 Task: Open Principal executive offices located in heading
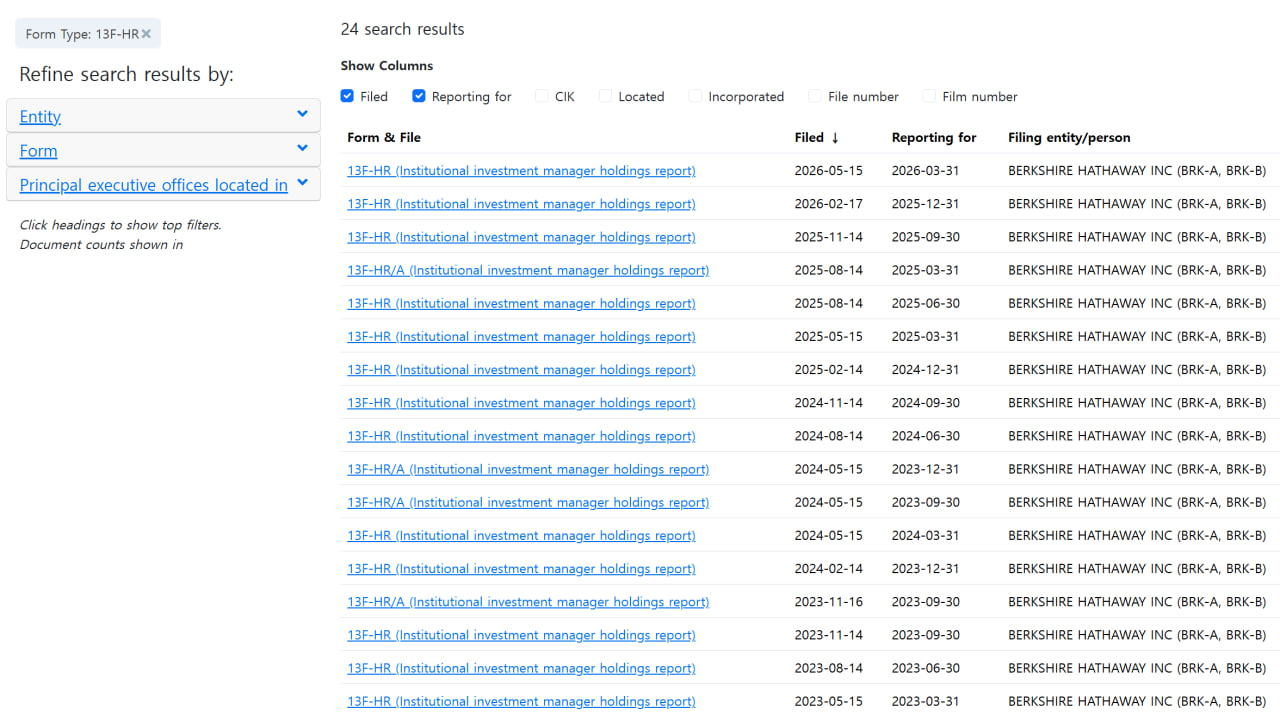point(153,185)
